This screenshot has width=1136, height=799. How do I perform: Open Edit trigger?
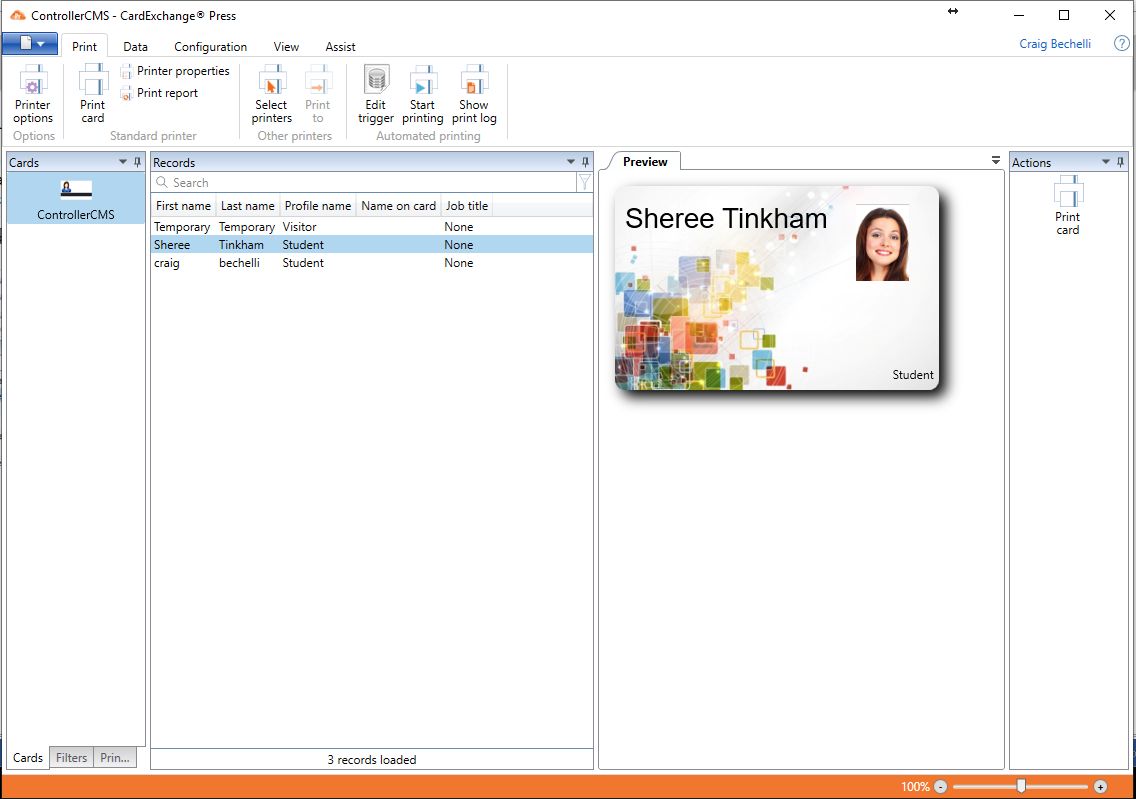pos(375,95)
